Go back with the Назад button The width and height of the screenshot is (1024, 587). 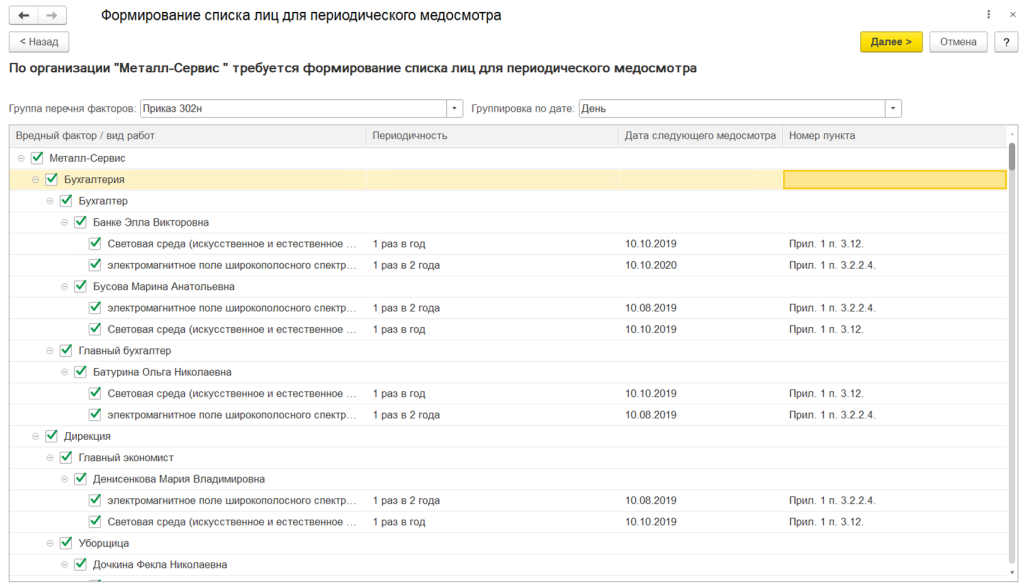pos(39,42)
